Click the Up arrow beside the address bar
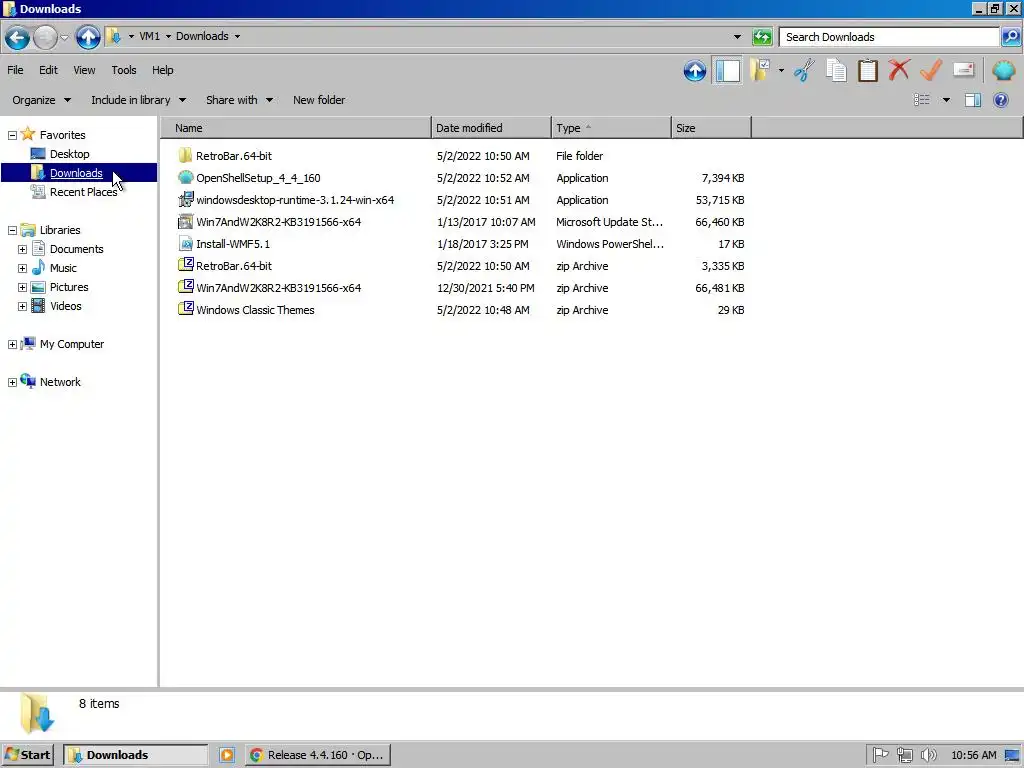 tap(88, 37)
